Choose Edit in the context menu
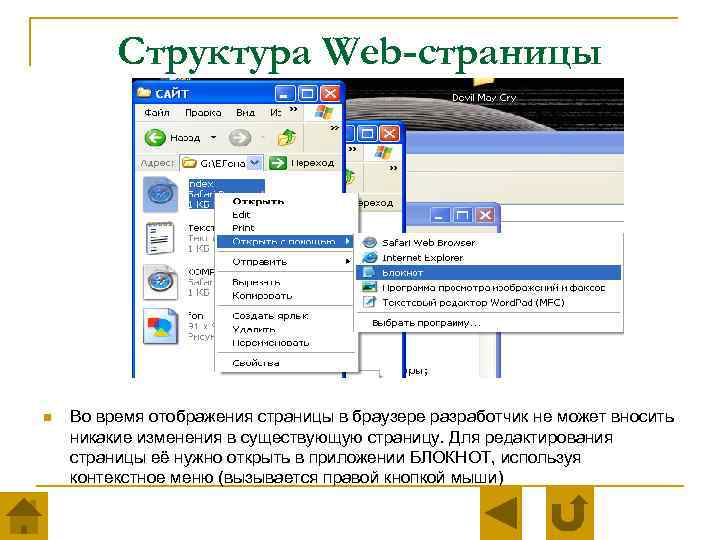This screenshot has width=720, height=540. pos(286,214)
